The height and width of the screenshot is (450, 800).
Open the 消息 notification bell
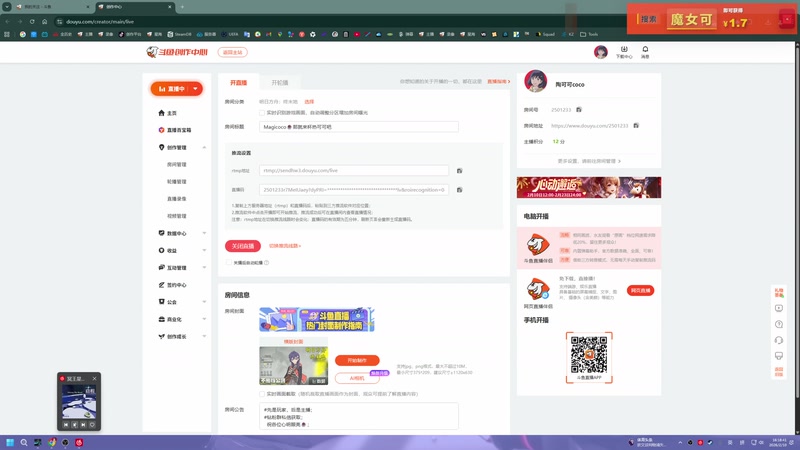pyautogui.click(x=645, y=52)
